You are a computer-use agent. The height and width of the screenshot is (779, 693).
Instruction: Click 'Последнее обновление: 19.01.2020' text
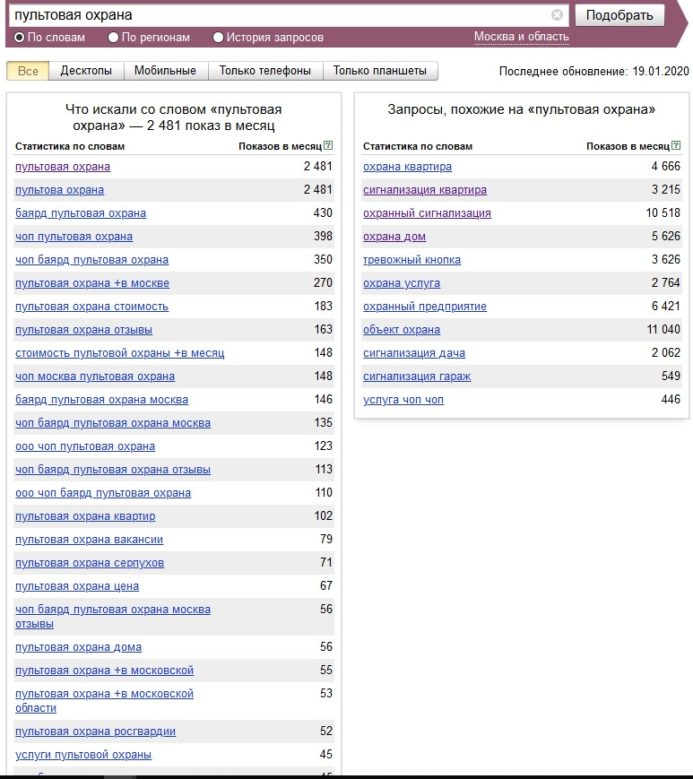[594, 72]
